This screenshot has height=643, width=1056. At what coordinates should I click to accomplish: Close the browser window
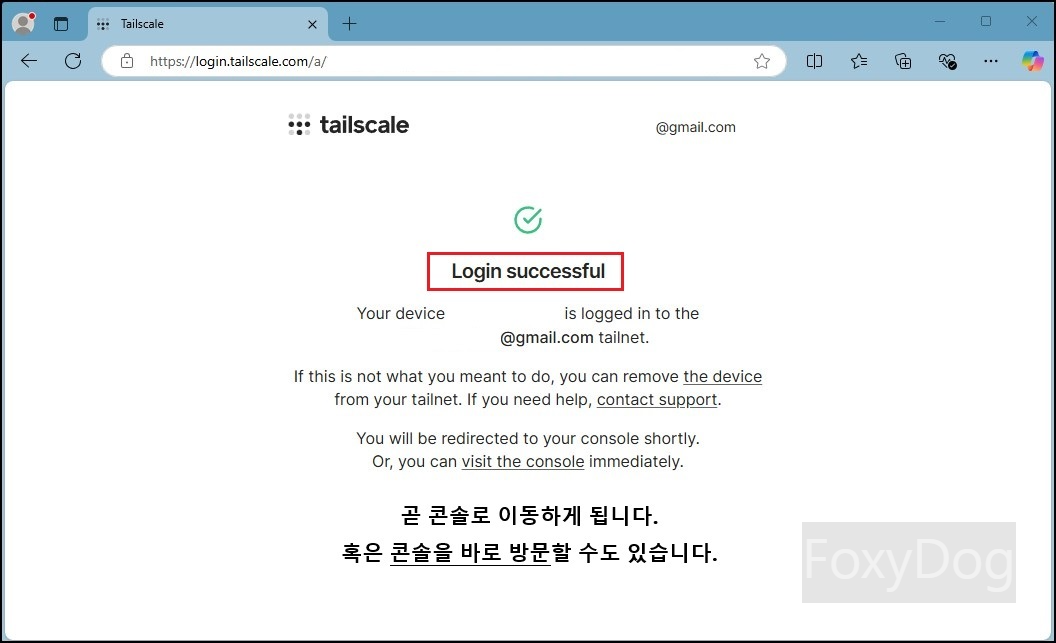1032,22
